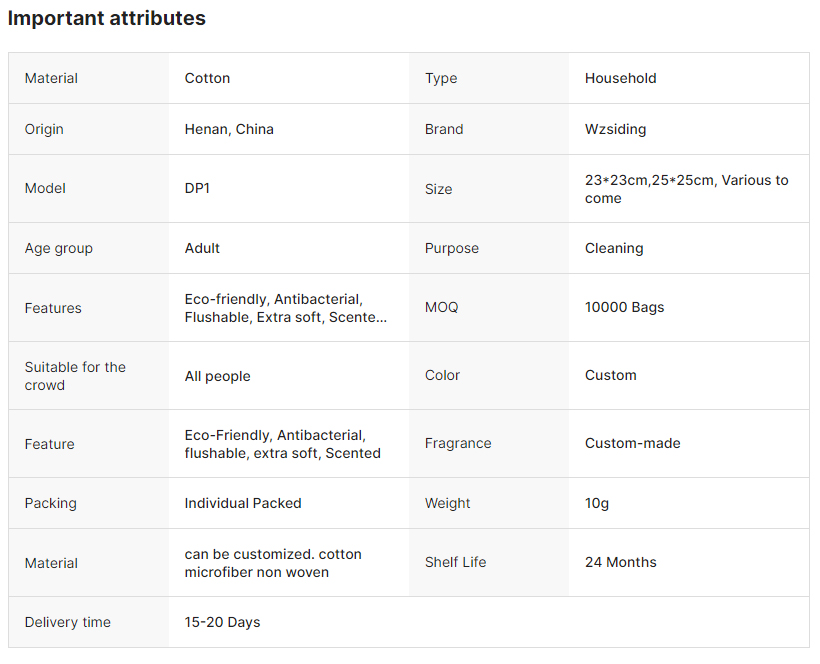Select the DP1 model value
820x664 pixels.
coord(199,188)
